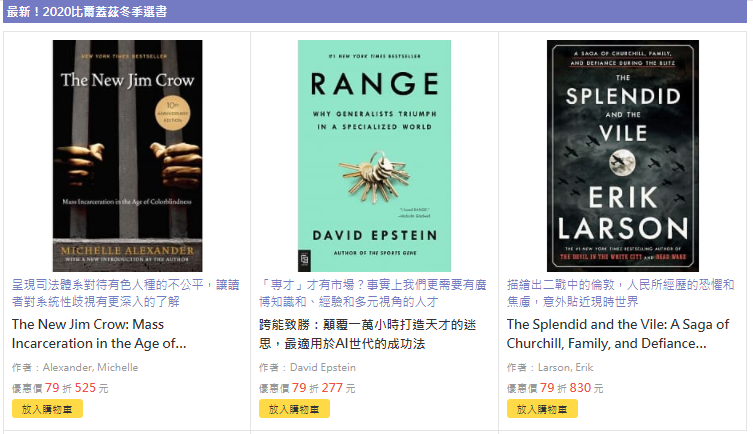Read blue description about 司法體系 unfairness
This screenshot has height=434, width=753.
tap(125, 293)
